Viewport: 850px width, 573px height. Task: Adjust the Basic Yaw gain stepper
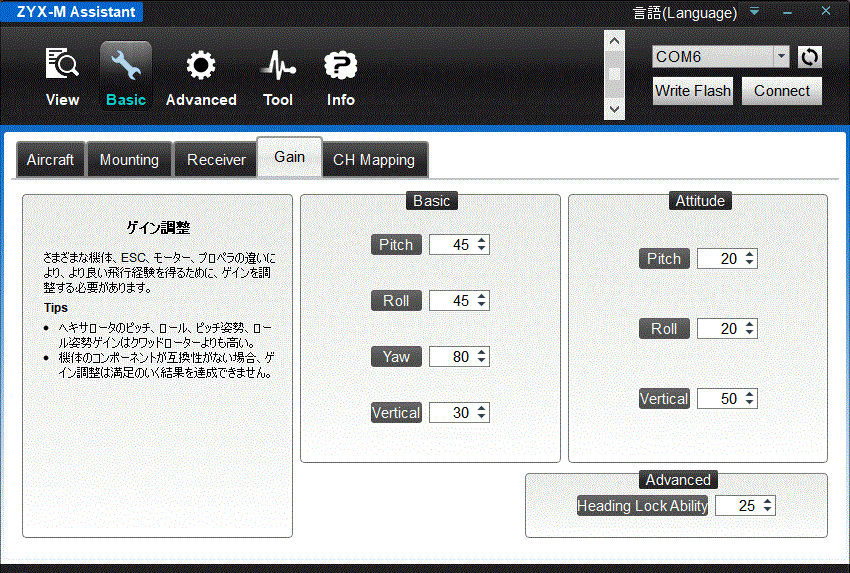coord(482,357)
